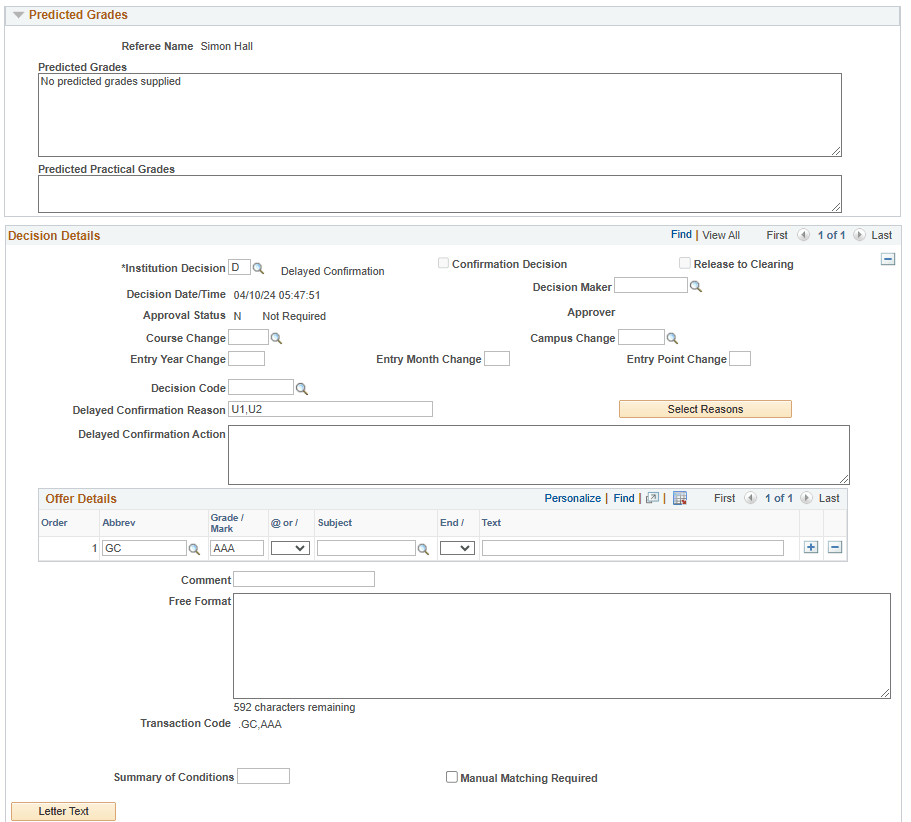911x822 pixels.
Task: Remove Offer Details row with minus icon
Action: (835, 547)
